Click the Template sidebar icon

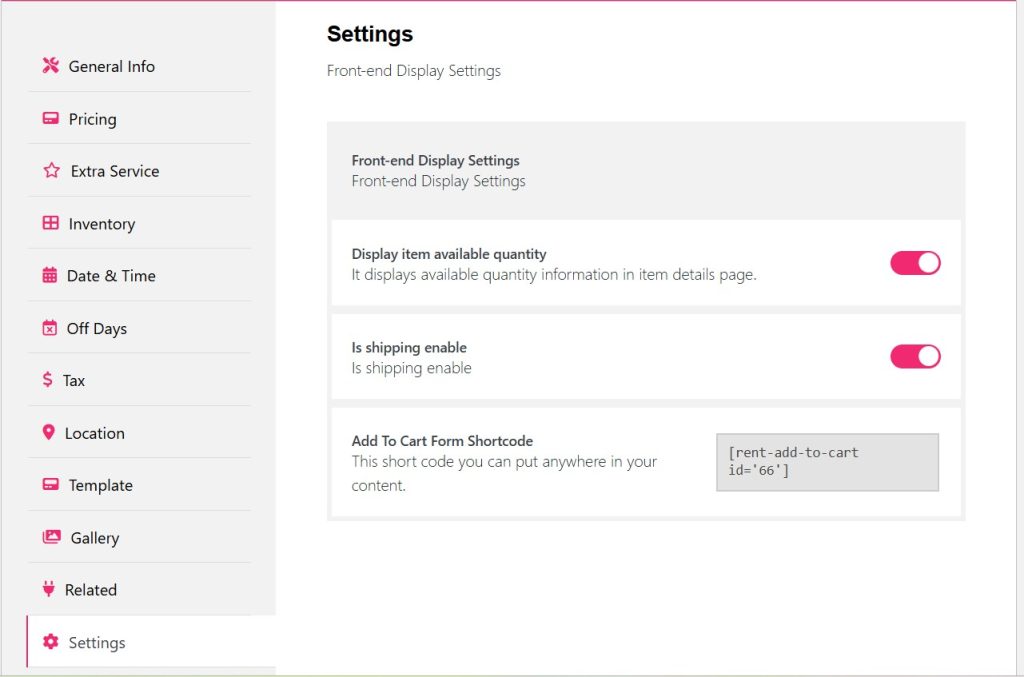click(50, 485)
